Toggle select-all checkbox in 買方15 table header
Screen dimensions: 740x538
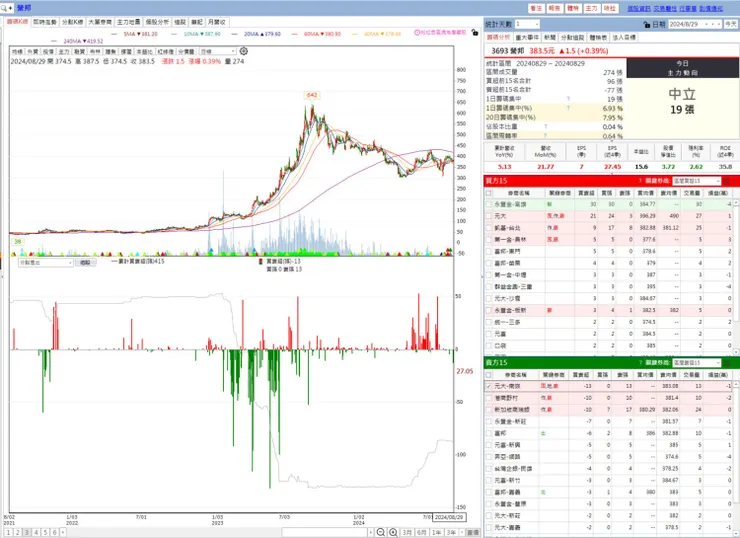489,193
